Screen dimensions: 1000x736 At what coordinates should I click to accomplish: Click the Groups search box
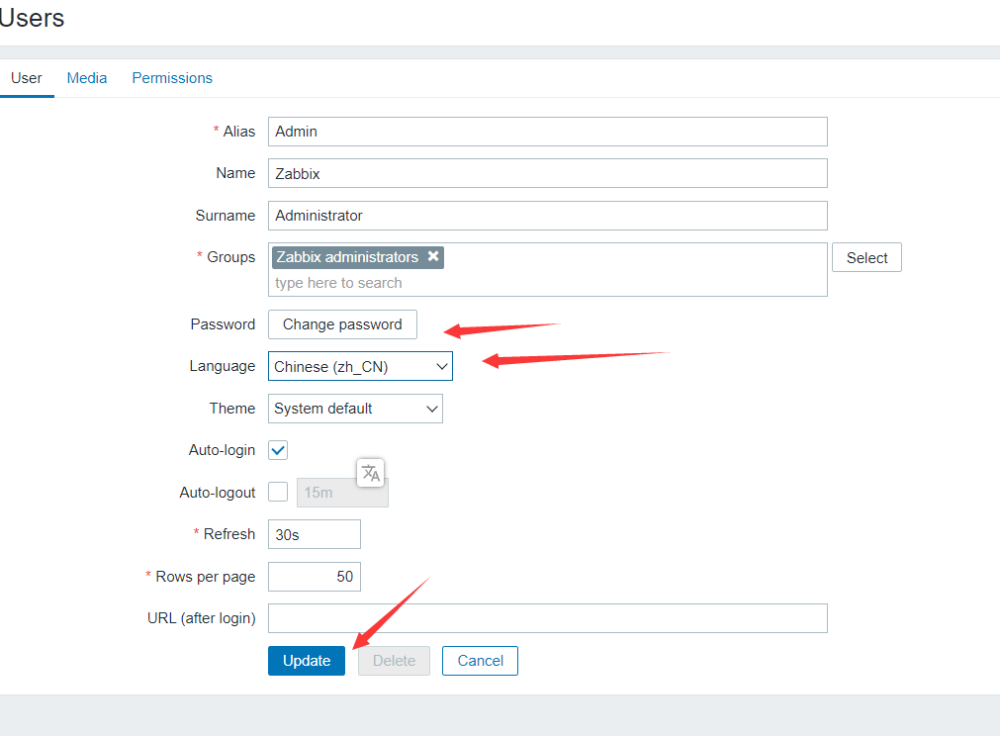pos(547,283)
